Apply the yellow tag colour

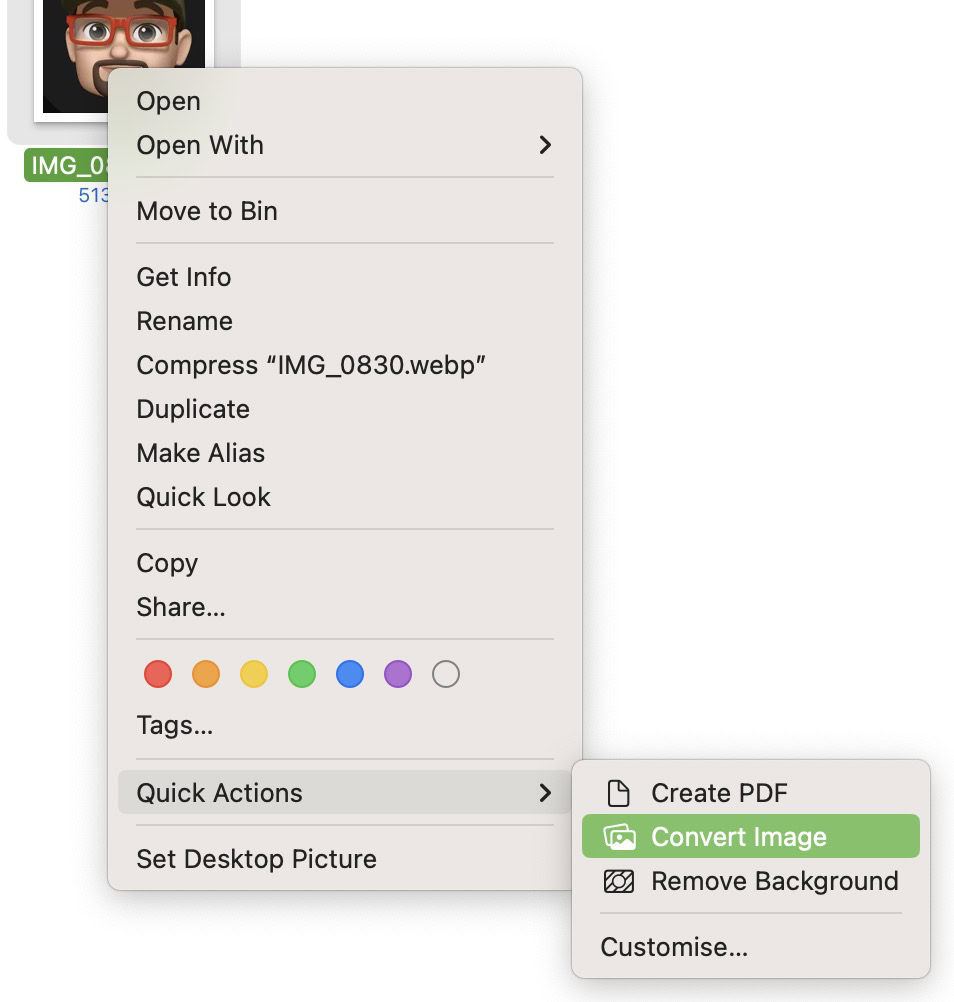pos(254,675)
